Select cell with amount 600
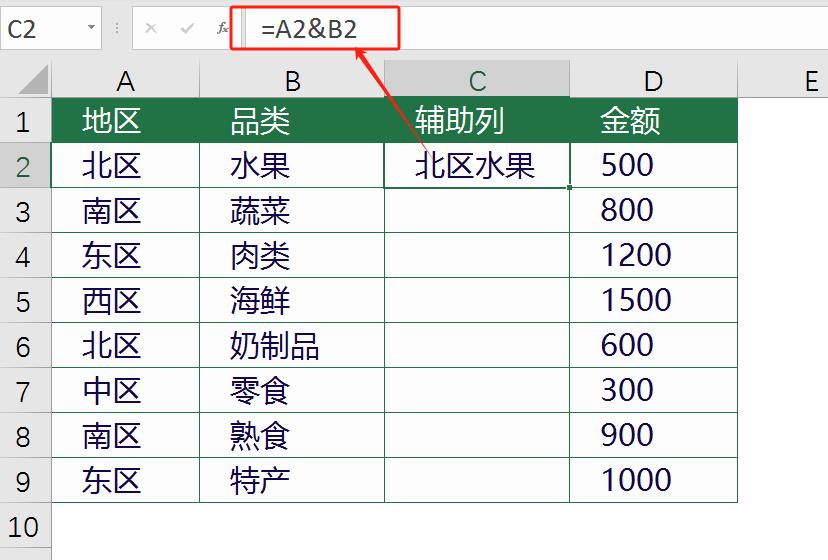 point(653,346)
